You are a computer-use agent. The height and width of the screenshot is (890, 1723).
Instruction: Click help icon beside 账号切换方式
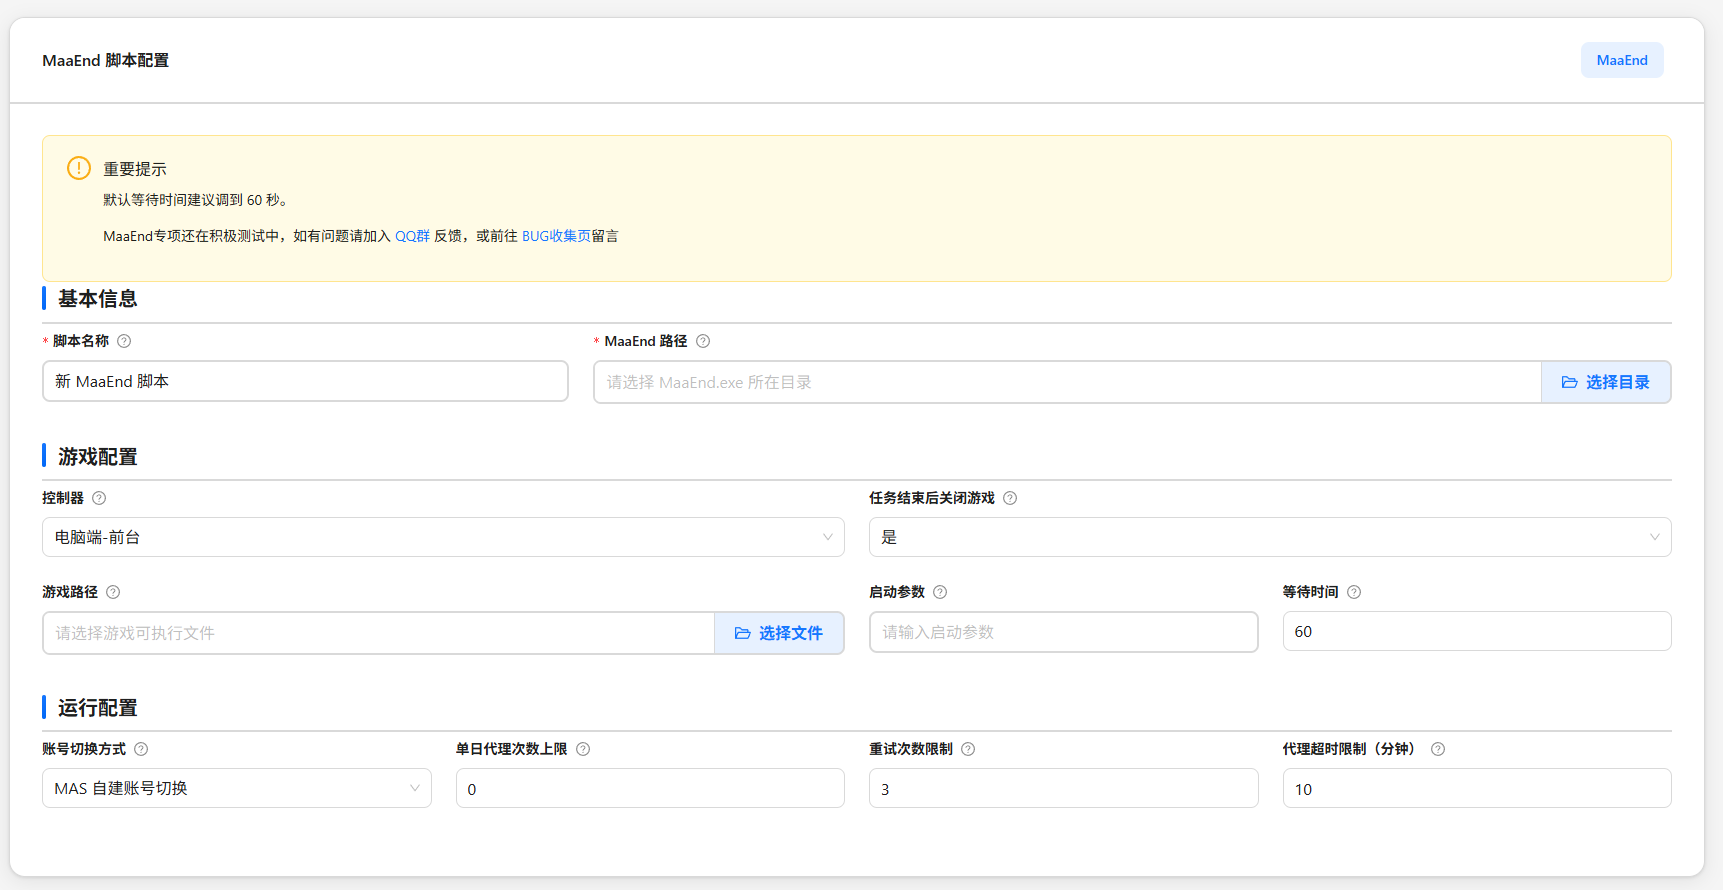[141, 749]
